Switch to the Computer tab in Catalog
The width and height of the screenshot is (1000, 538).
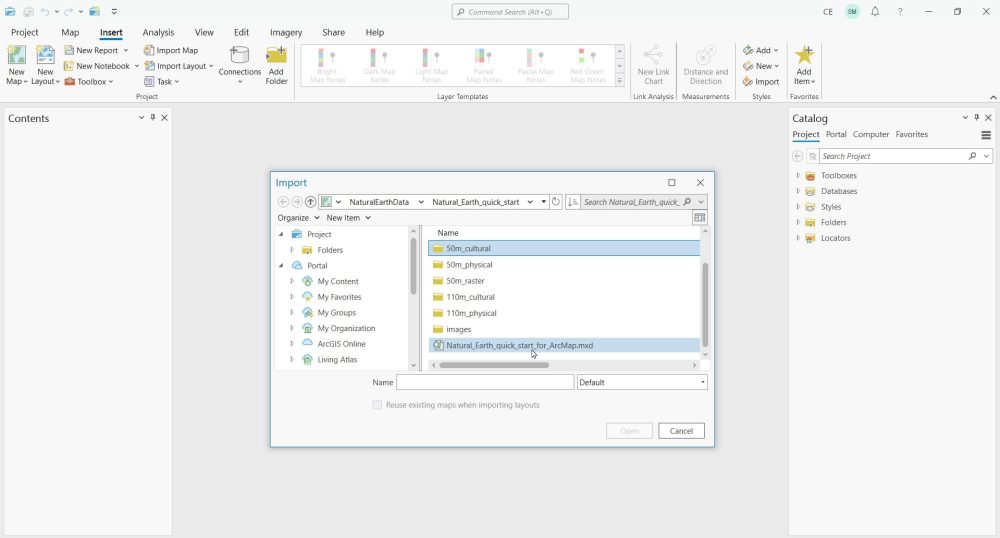871,134
